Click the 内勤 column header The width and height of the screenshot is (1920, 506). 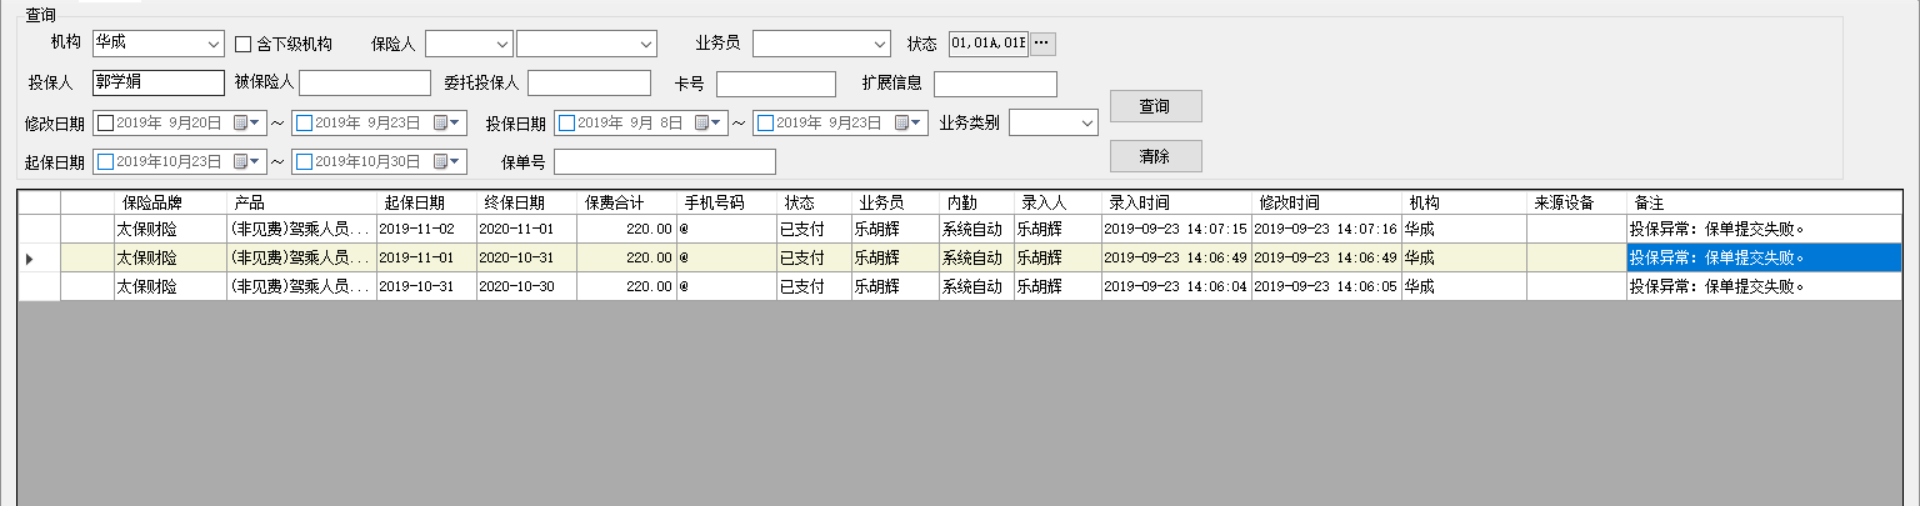[x=976, y=203]
